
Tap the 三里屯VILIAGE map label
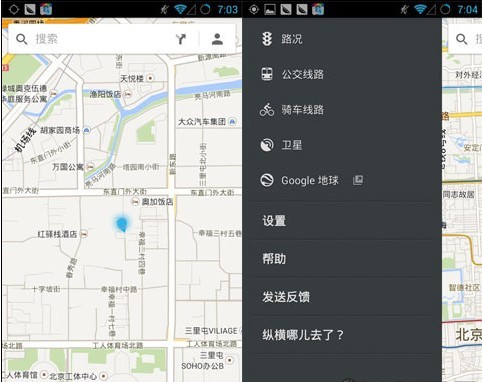(211, 331)
